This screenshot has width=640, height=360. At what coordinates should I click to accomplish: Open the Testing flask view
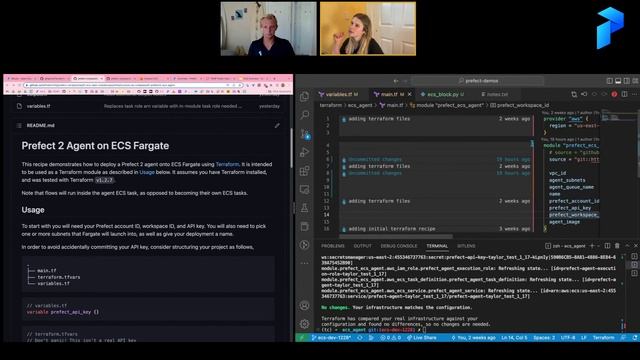pyautogui.click(x=304, y=208)
